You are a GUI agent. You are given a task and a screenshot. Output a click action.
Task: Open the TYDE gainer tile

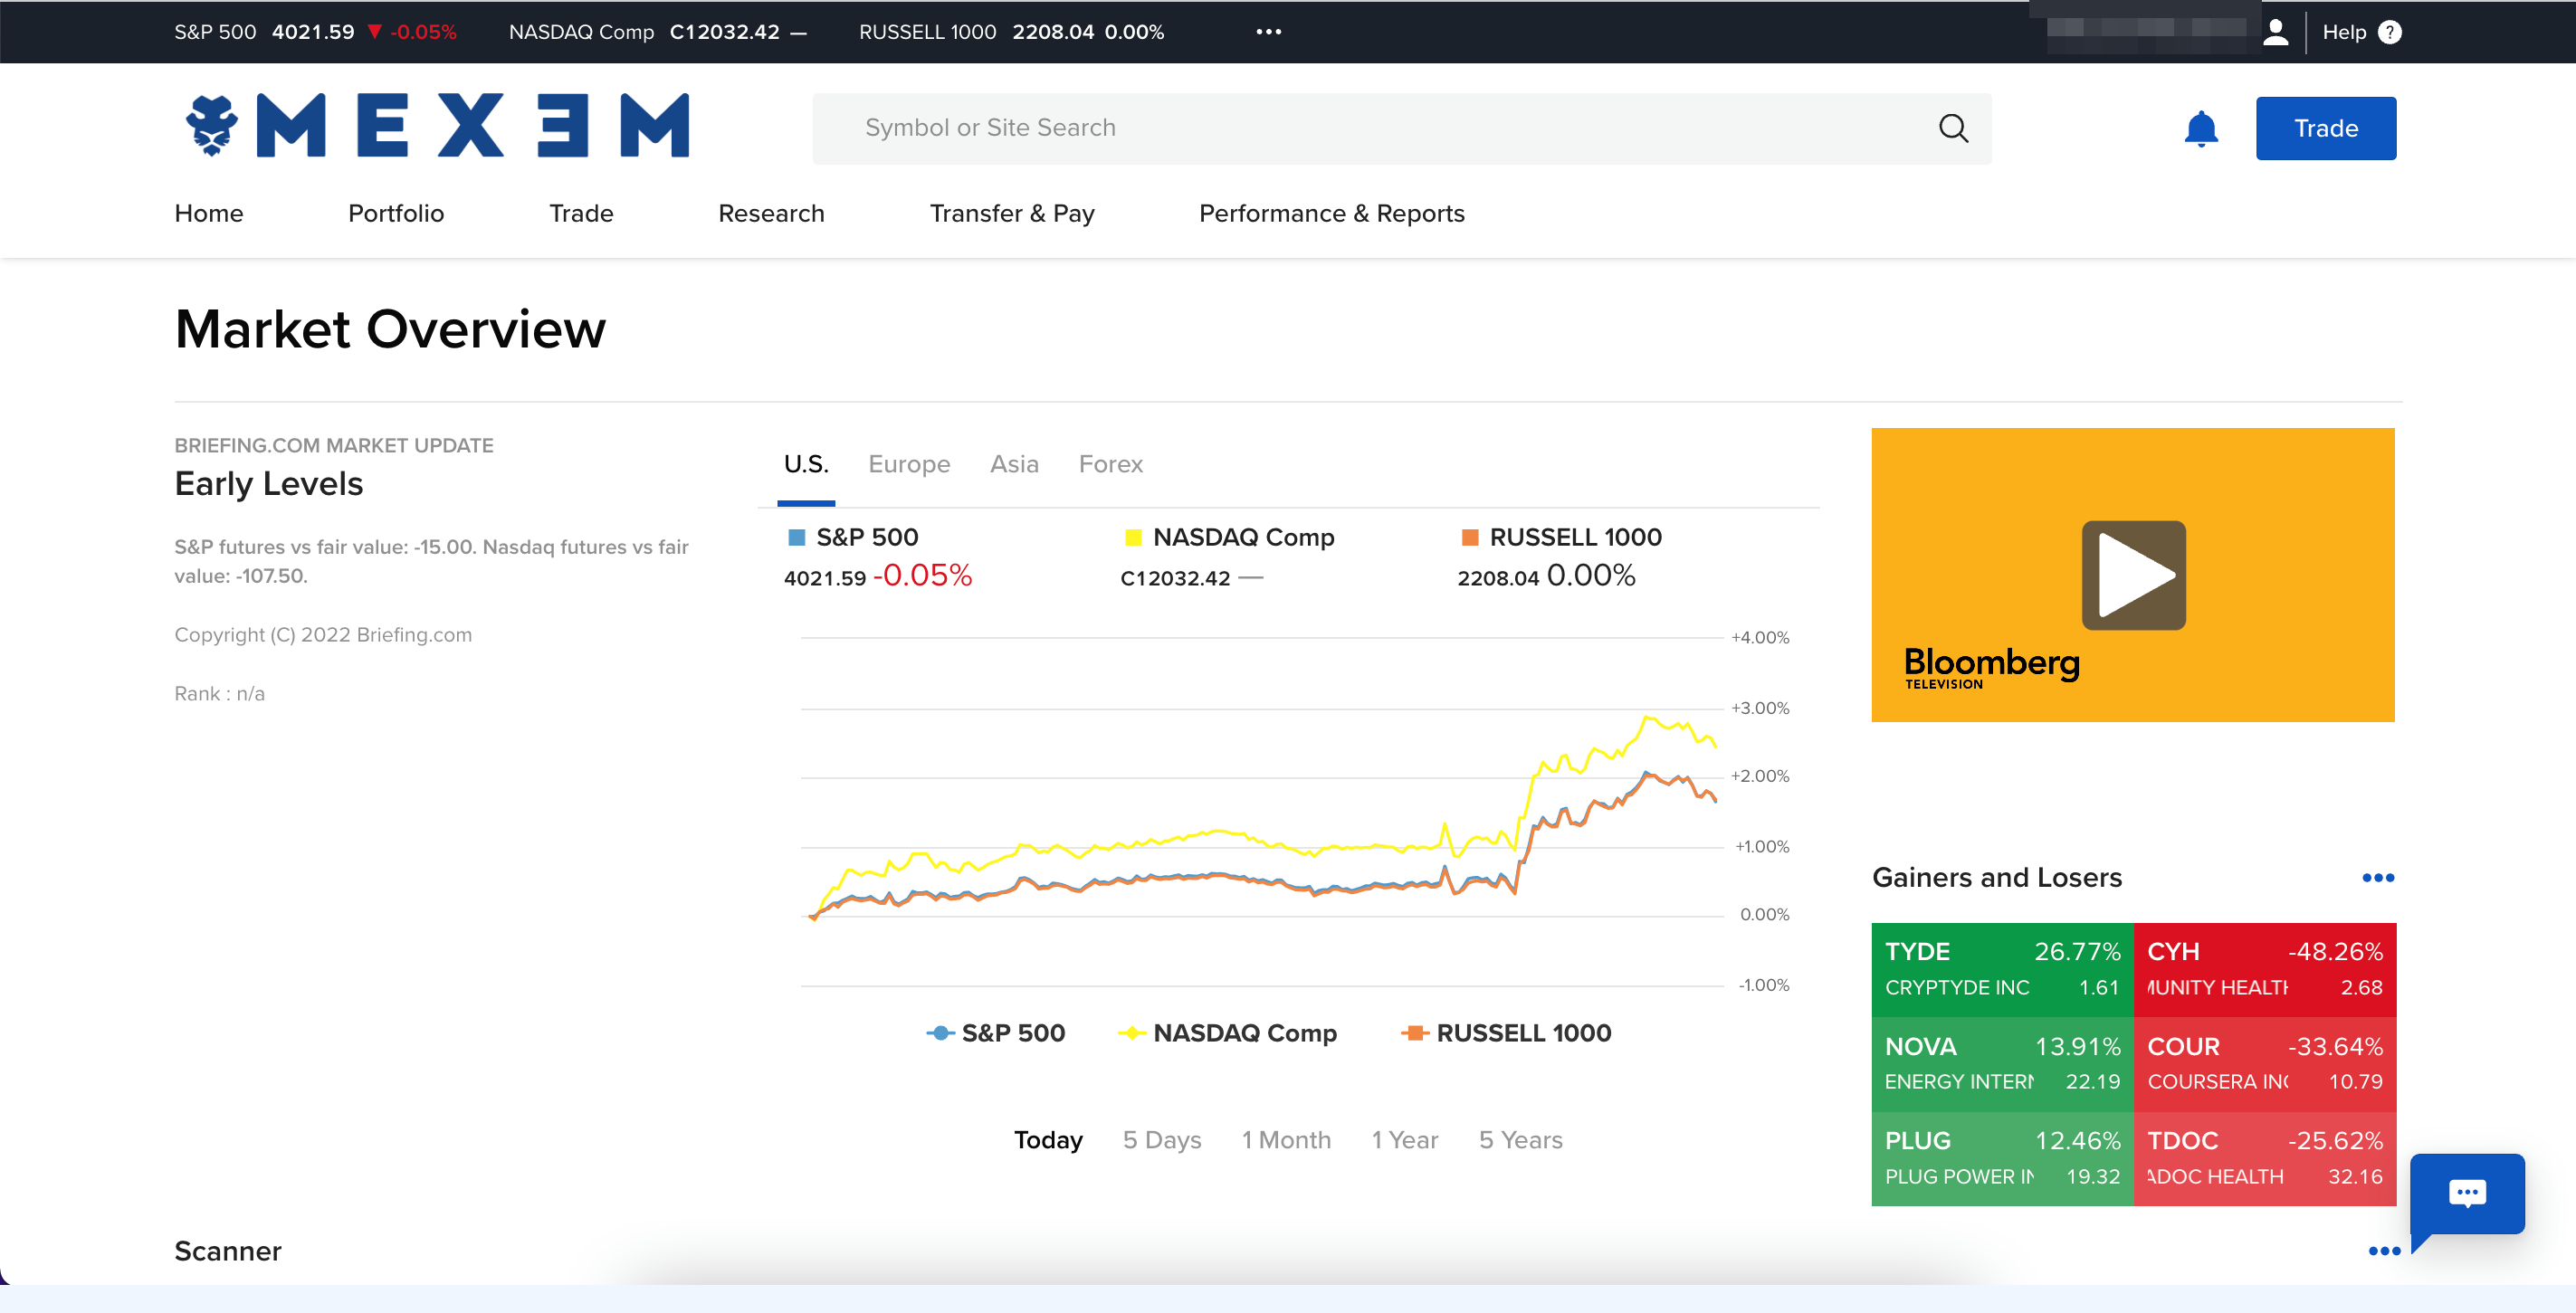2001,968
